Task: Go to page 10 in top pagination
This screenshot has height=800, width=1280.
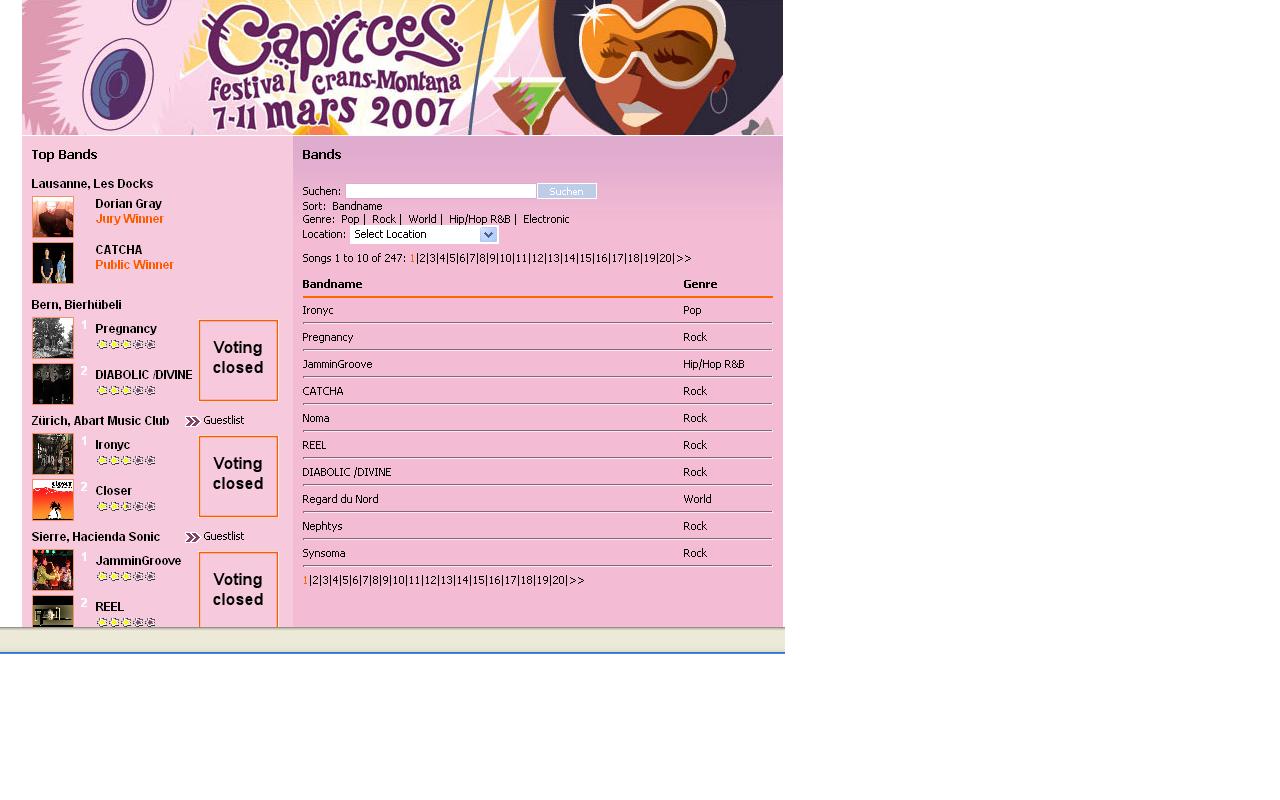Action: (x=506, y=258)
